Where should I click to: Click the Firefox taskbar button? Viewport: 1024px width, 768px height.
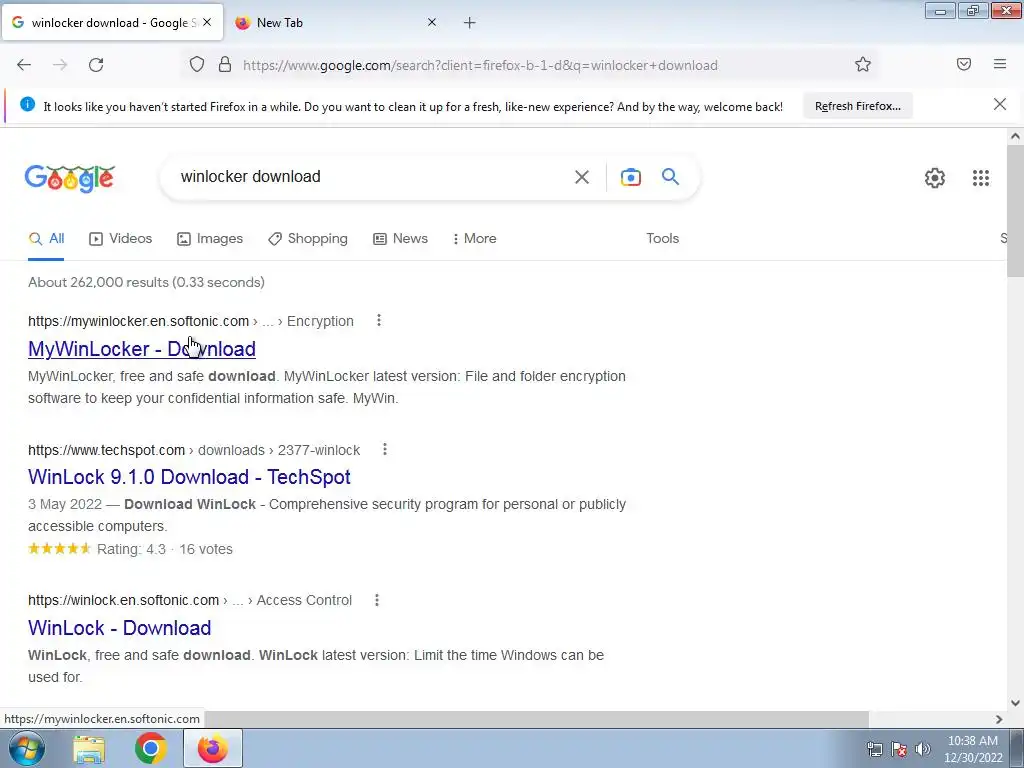pyautogui.click(x=212, y=749)
